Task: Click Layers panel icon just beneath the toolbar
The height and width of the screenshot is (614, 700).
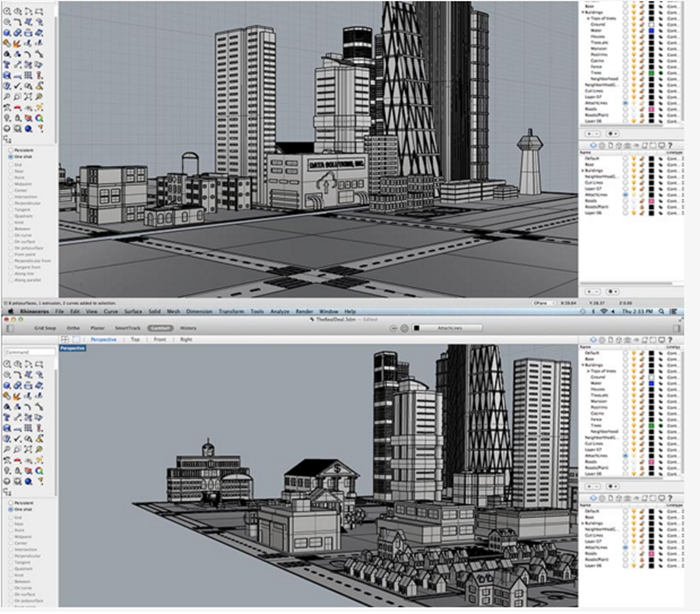Action: (x=594, y=339)
